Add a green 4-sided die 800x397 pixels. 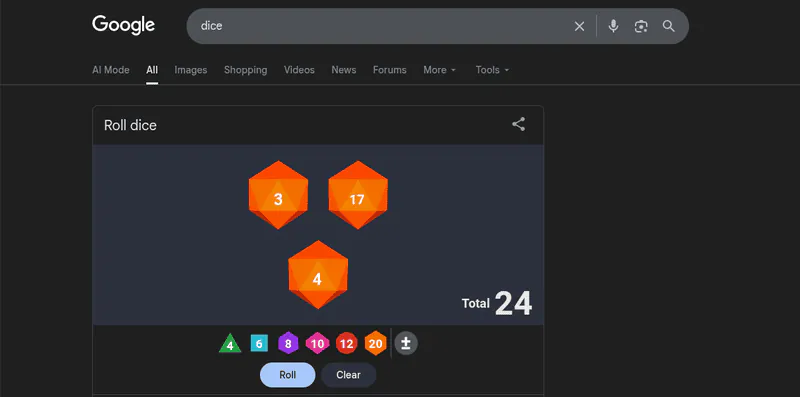click(x=230, y=343)
